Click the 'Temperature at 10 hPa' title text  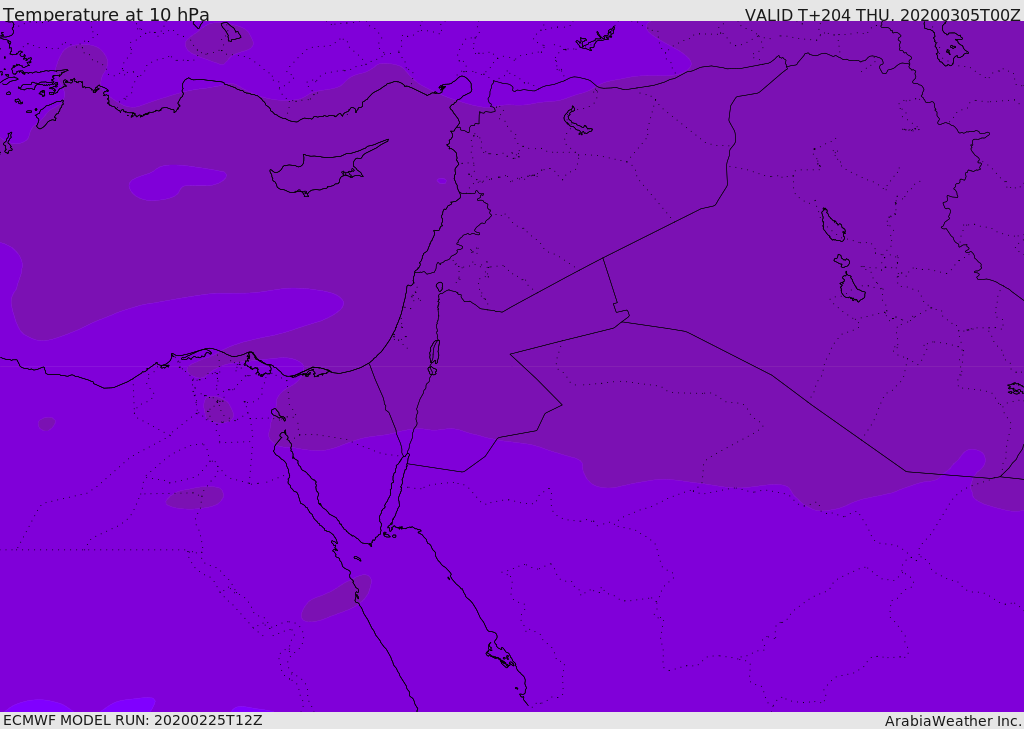(106, 14)
